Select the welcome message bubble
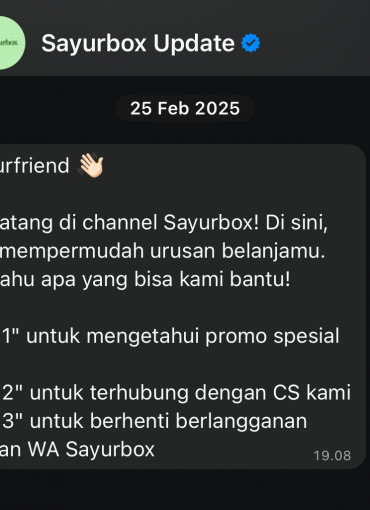370x510 pixels. (x=183, y=306)
